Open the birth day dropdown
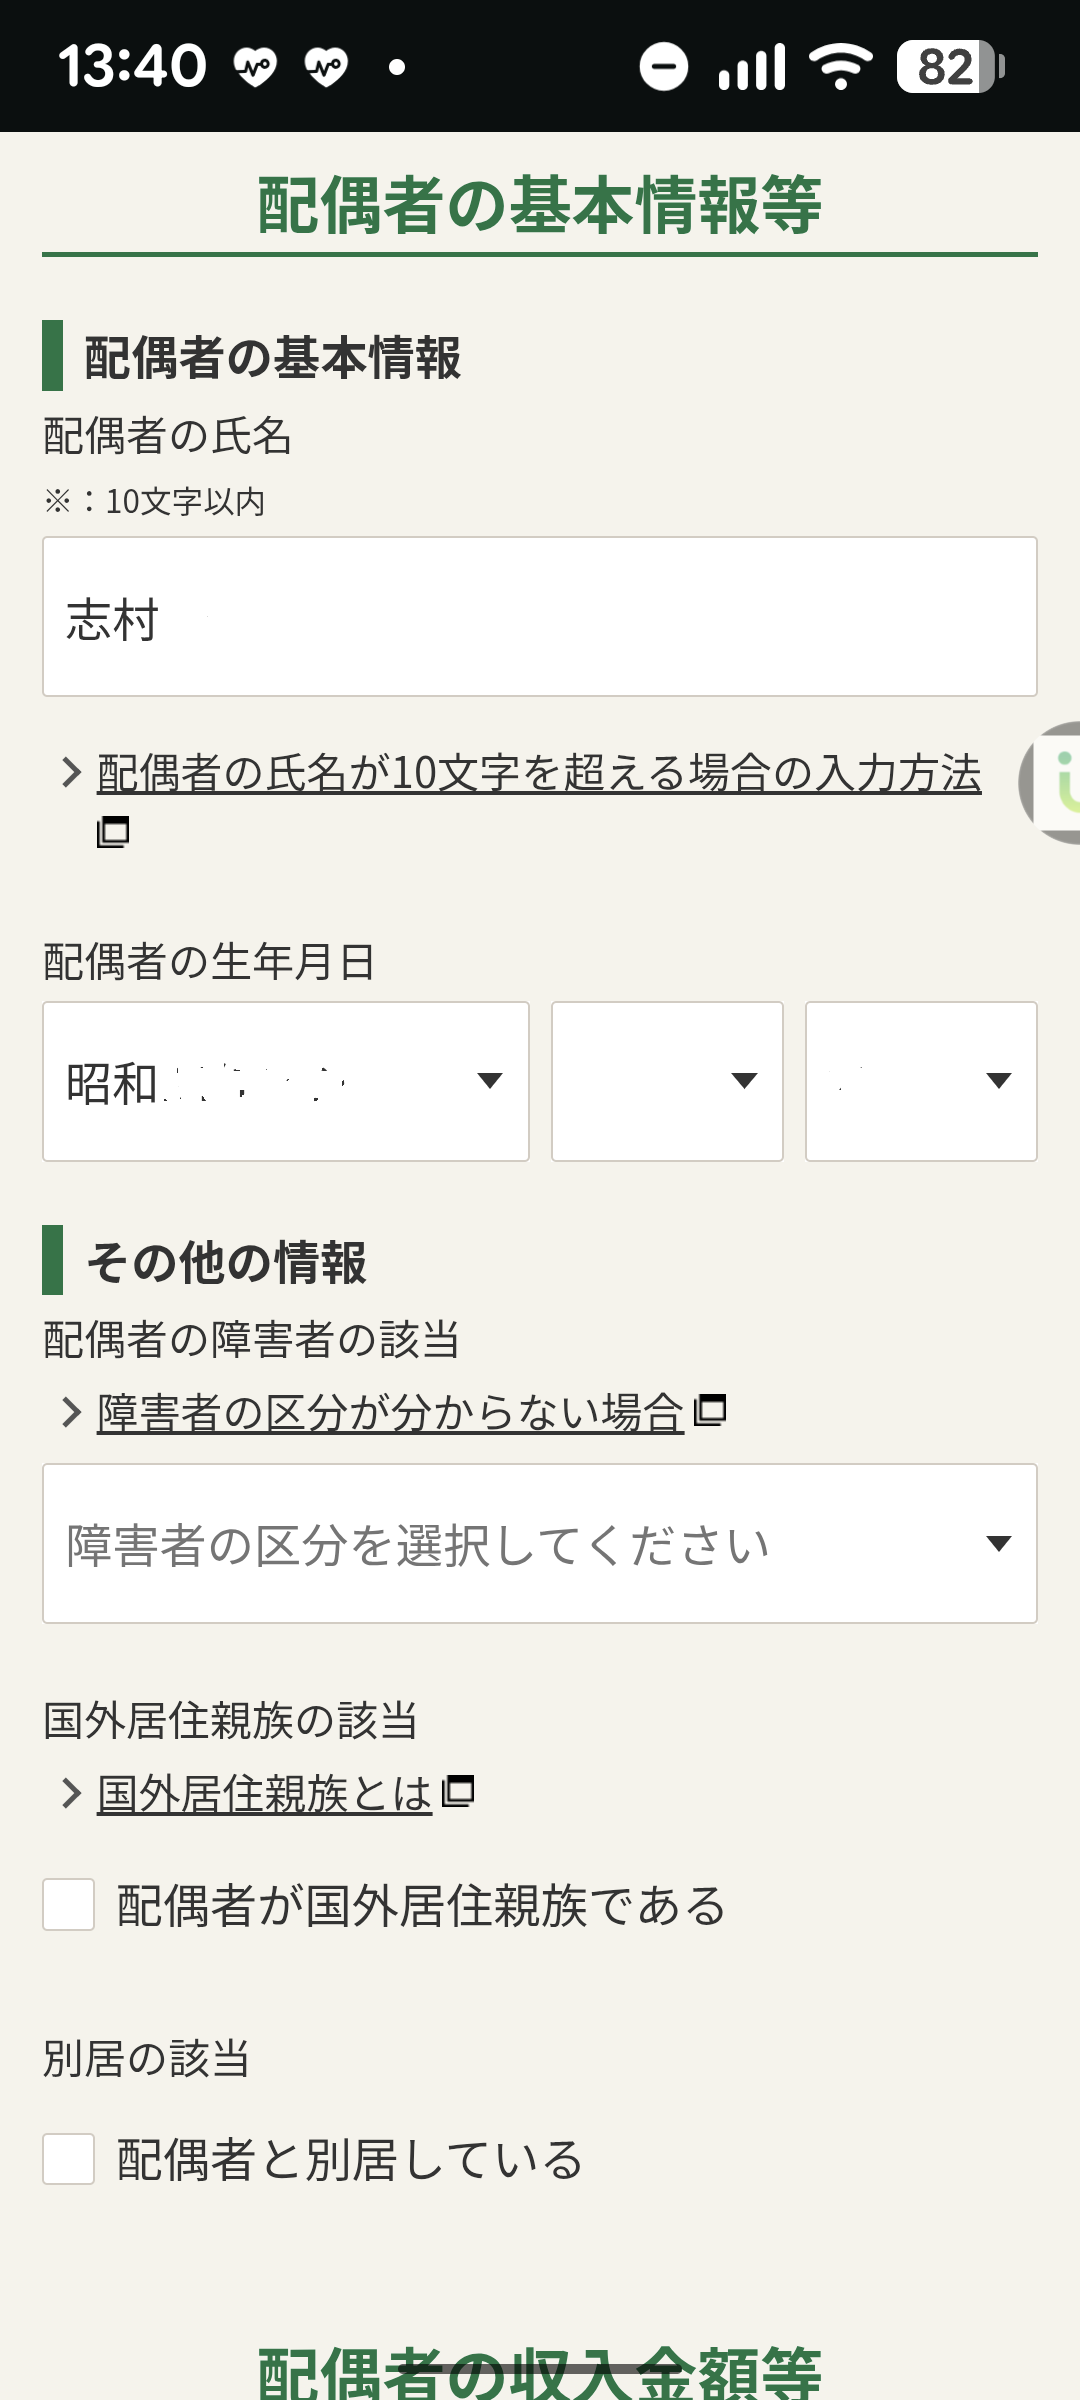 point(921,1081)
